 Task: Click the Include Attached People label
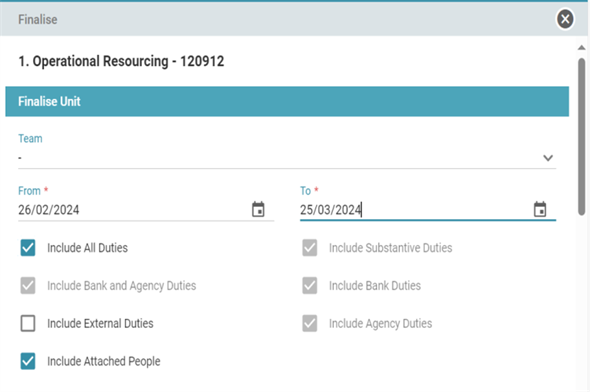tap(103, 361)
